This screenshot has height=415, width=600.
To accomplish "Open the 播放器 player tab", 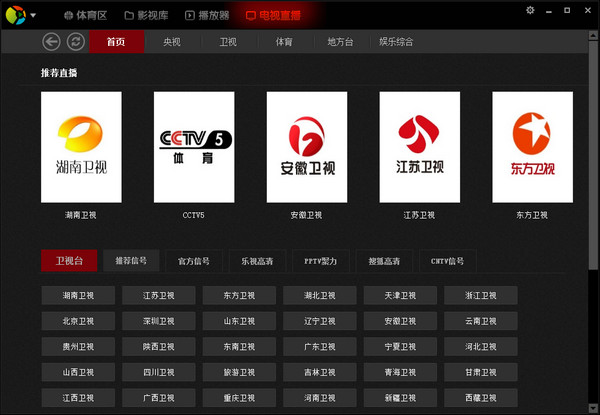I will (207, 15).
